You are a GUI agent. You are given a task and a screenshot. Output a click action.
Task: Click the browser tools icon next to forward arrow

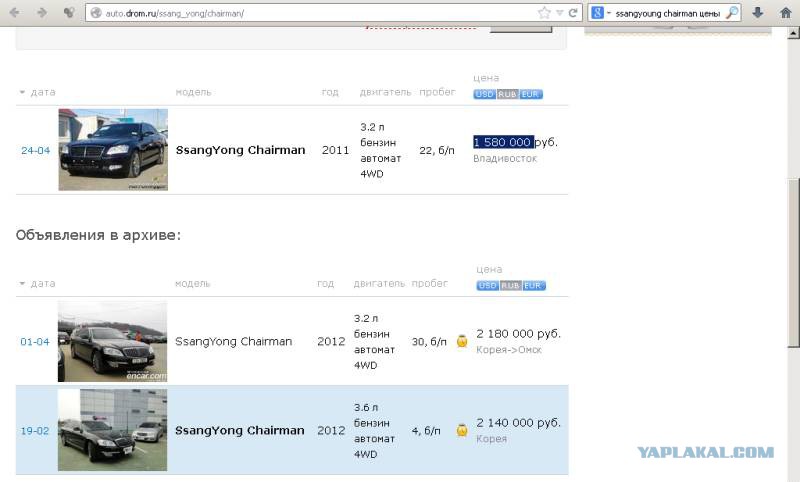click(69, 12)
